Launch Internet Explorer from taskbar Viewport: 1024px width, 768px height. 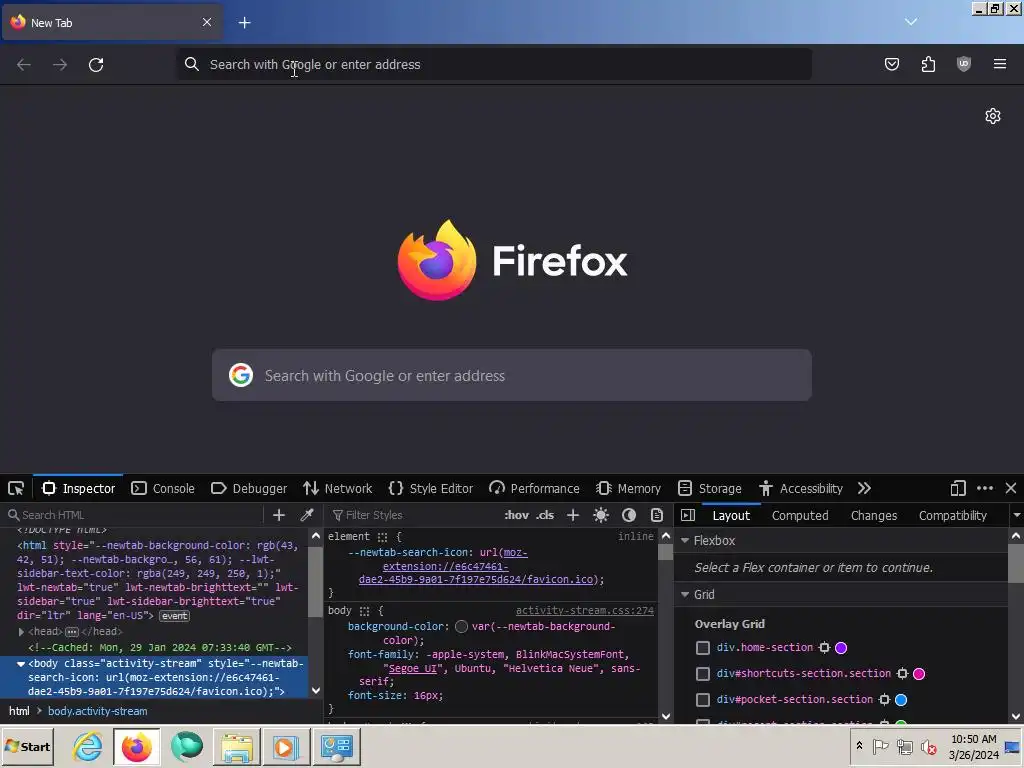tap(88, 746)
